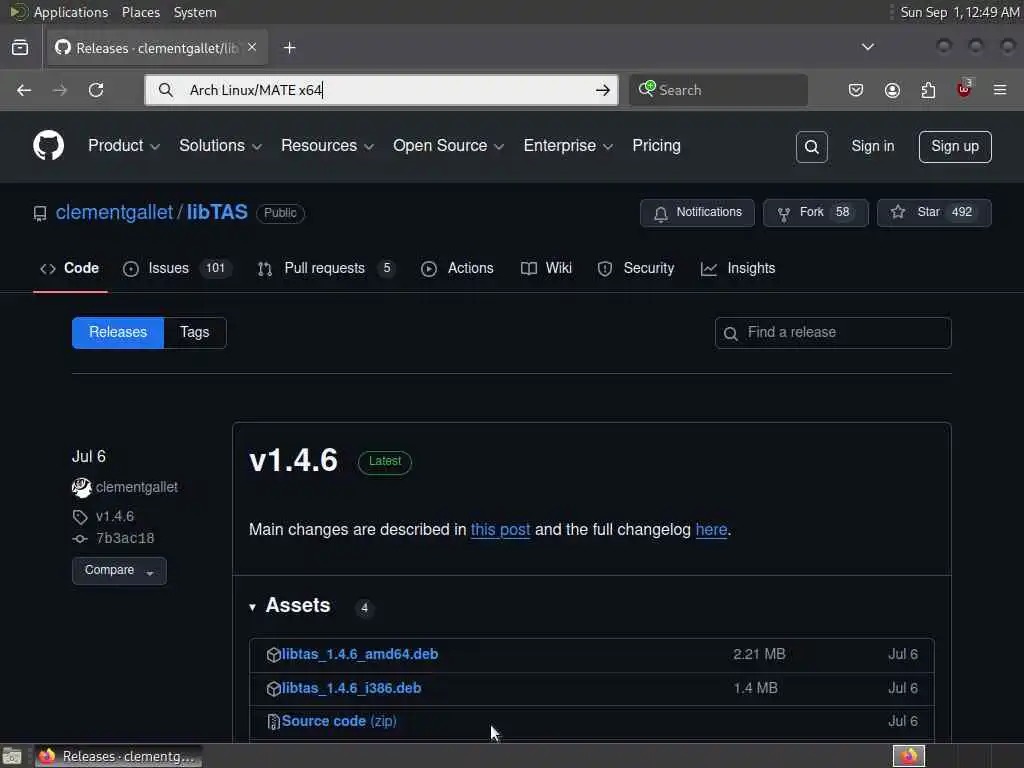Click Sign in
Viewport: 1024px width, 768px height.
[x=872, y=146]
